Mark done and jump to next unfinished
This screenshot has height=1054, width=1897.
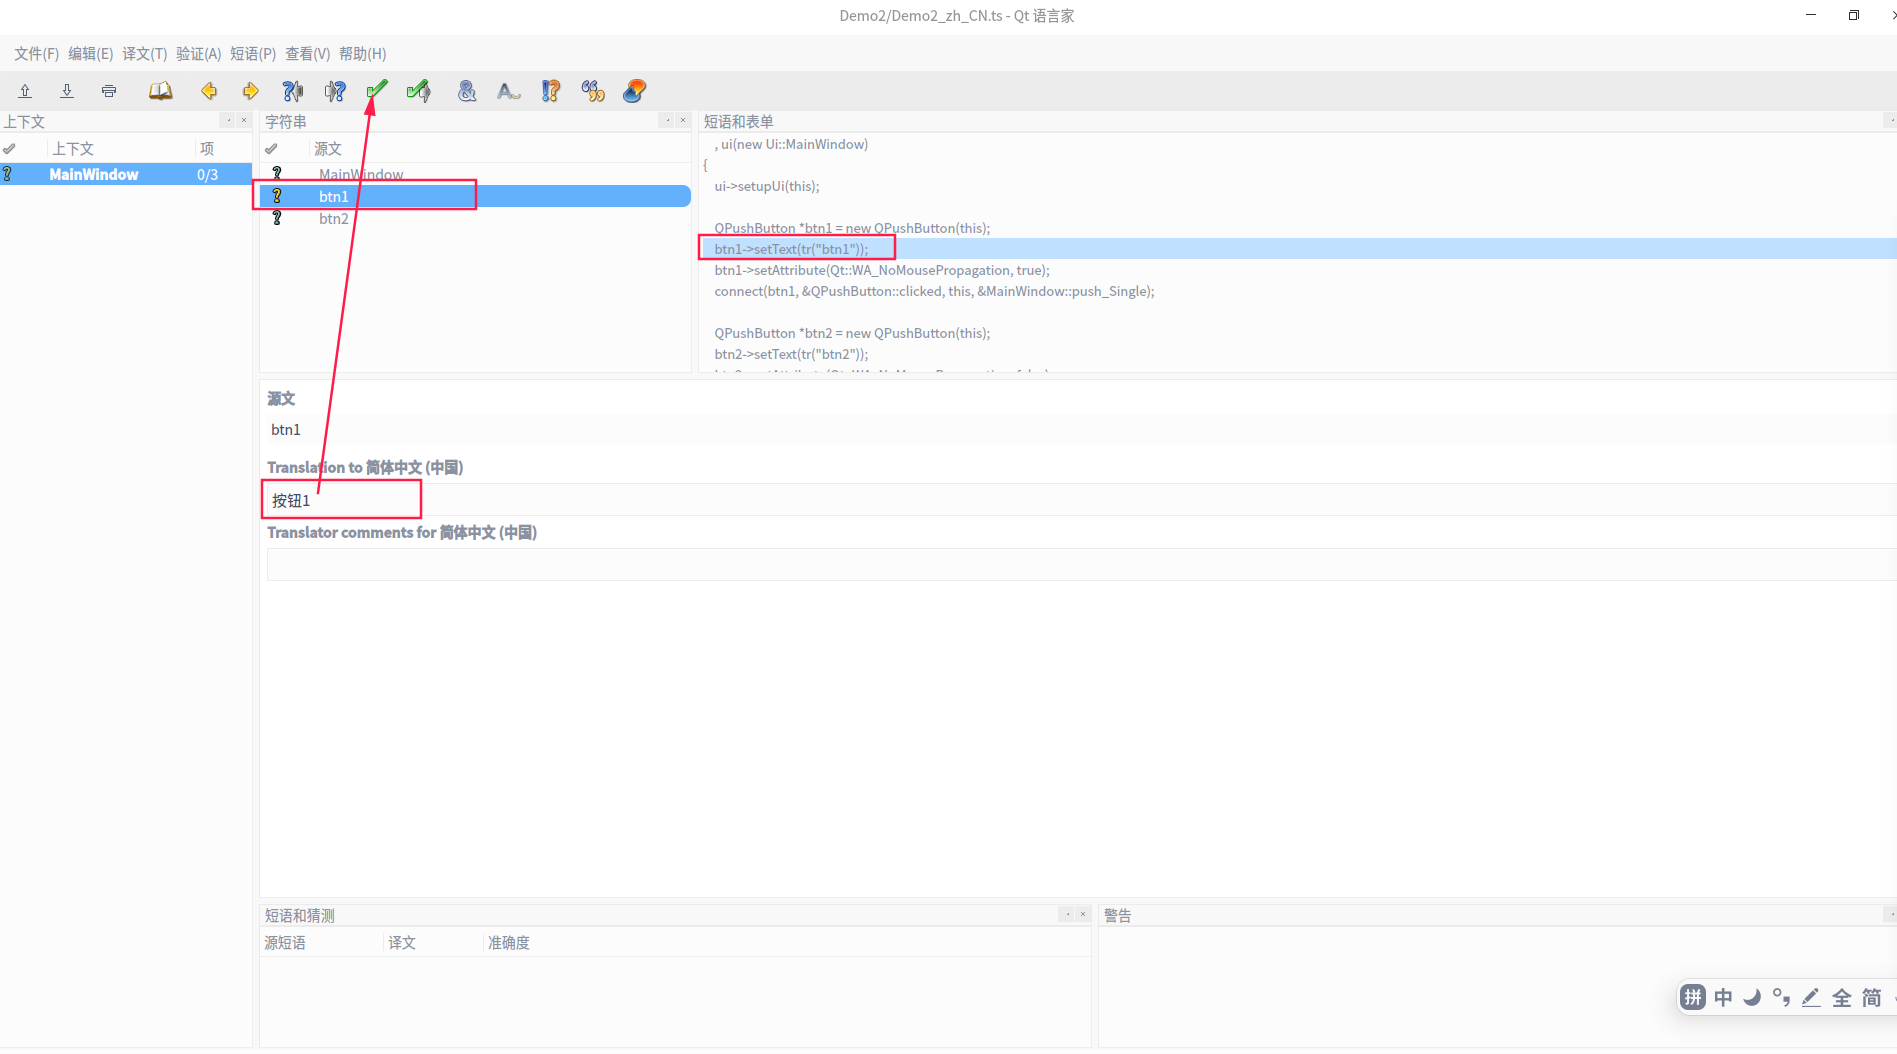419,90
